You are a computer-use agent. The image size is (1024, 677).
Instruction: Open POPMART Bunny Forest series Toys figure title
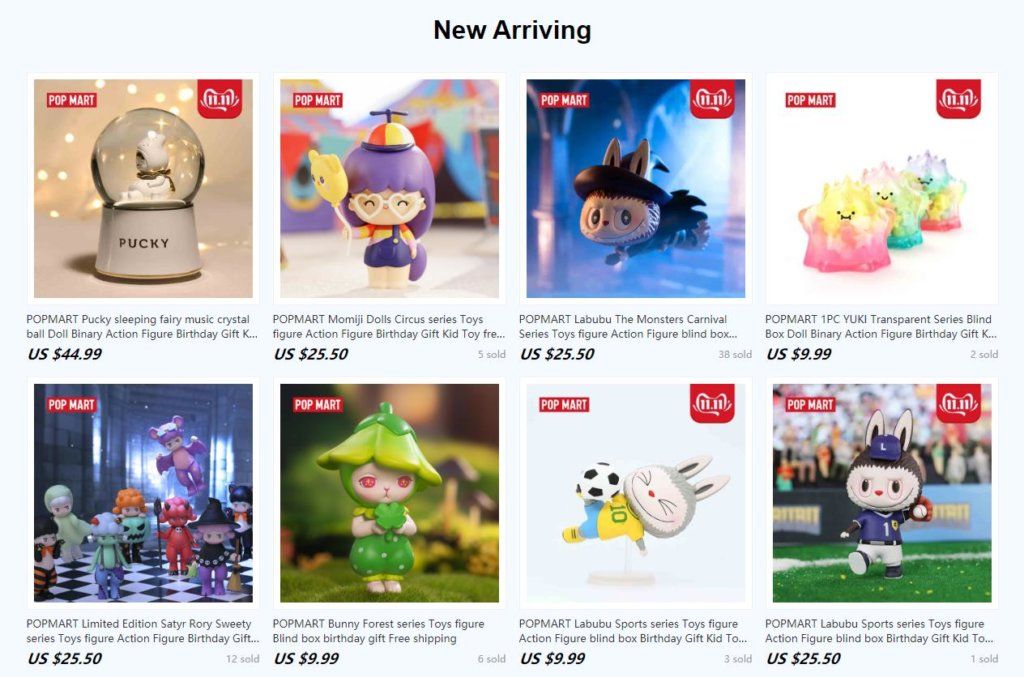click(x=379, y=631)
